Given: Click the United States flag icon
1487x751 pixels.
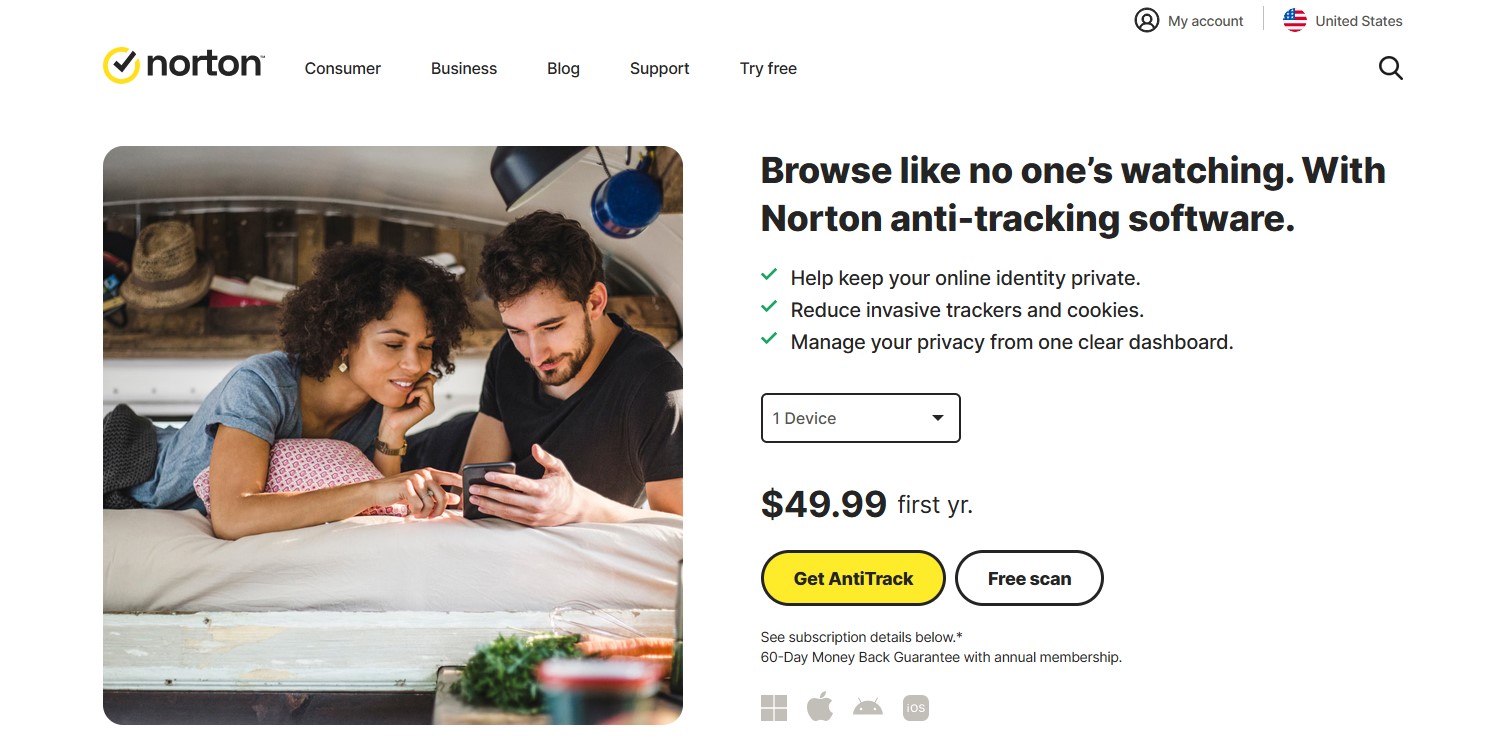Looking at the screenshot, I should click(x=1295, y=20).
